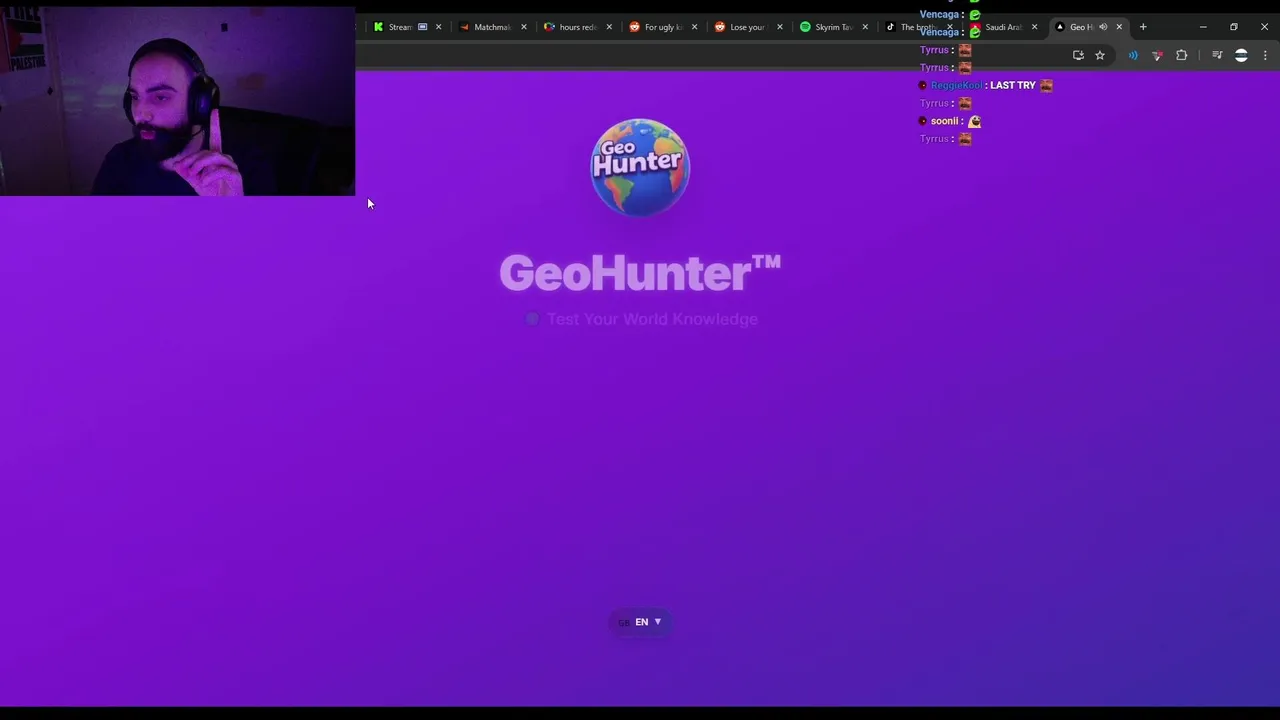The width and height of the screenshot is (1280, 720).
Task: Click the soonli chat username
Action: pyautogui.click(x=944, y=121)
